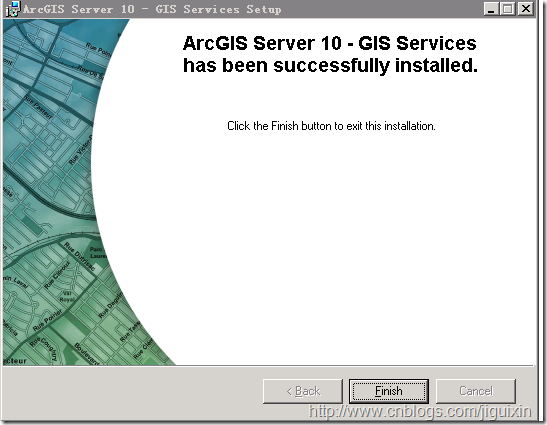Maximize the GIS Services Setup window
The height and width of the screenshot is (425, 547).
click(x=508, y=9)
